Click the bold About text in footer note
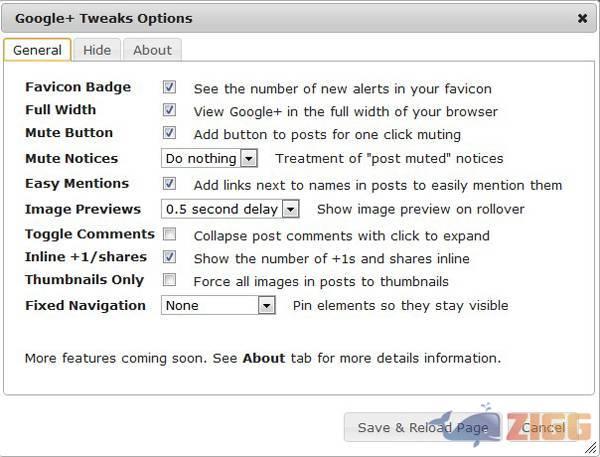The width and height of the screenshot is (600, 457). pos(264,357)
